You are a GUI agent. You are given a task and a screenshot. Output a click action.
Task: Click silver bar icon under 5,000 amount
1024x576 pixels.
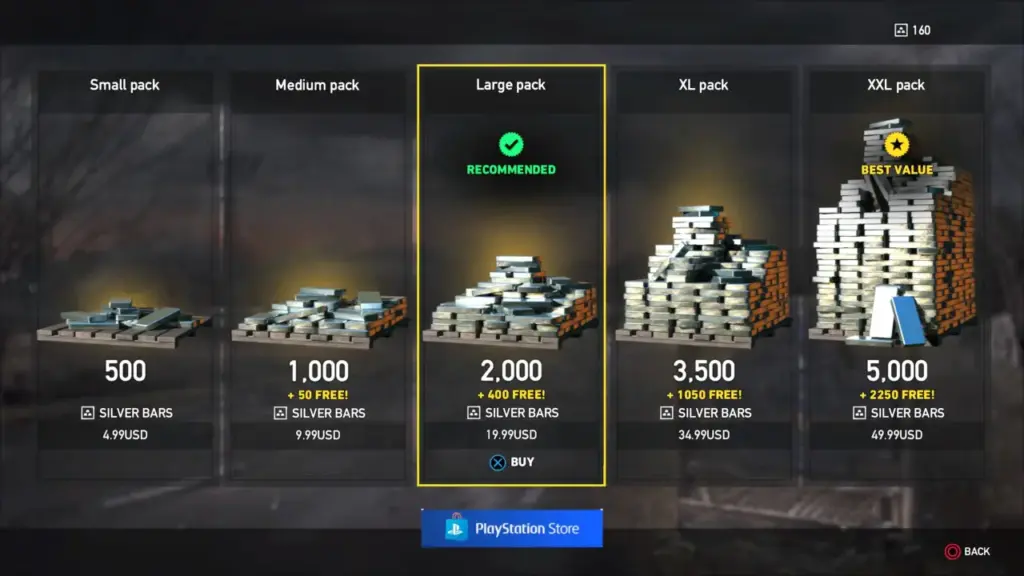coord(859,413)
